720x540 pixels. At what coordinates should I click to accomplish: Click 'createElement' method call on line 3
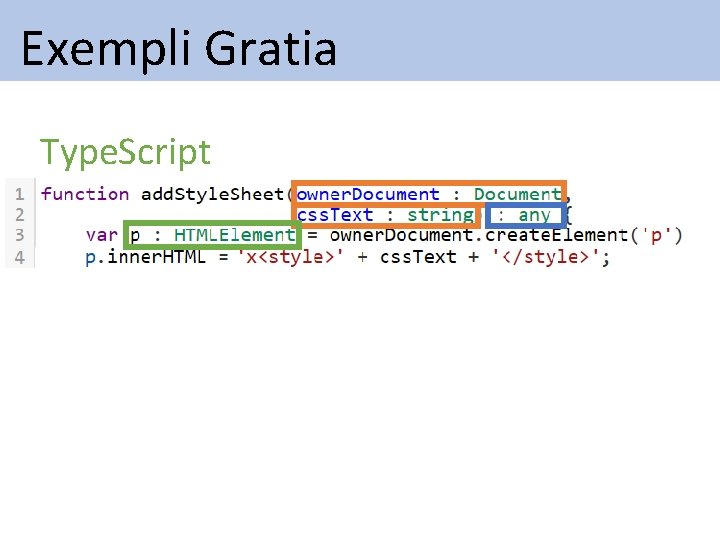click(x=556, y=235)
